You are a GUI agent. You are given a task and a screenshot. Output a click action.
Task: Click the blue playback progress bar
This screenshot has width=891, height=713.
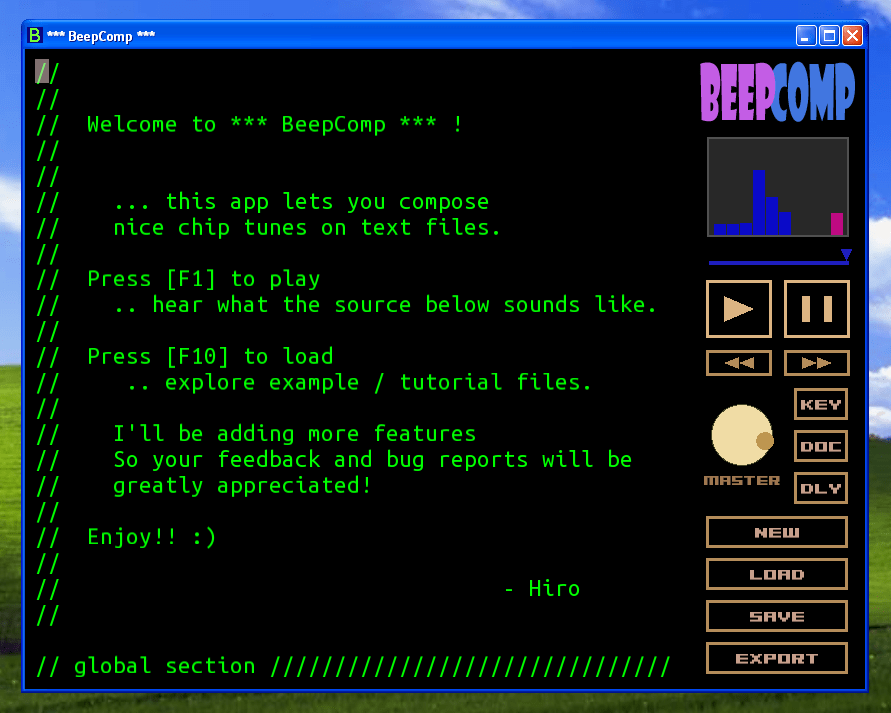pyautogui.click(x=775, y=263)
